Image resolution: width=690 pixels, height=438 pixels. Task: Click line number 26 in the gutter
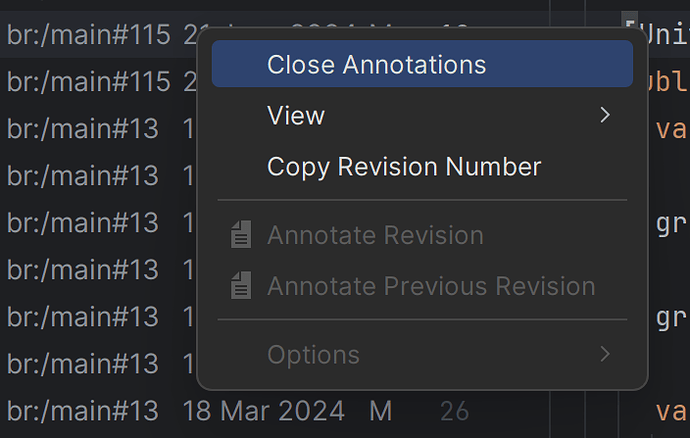(454, 411)
